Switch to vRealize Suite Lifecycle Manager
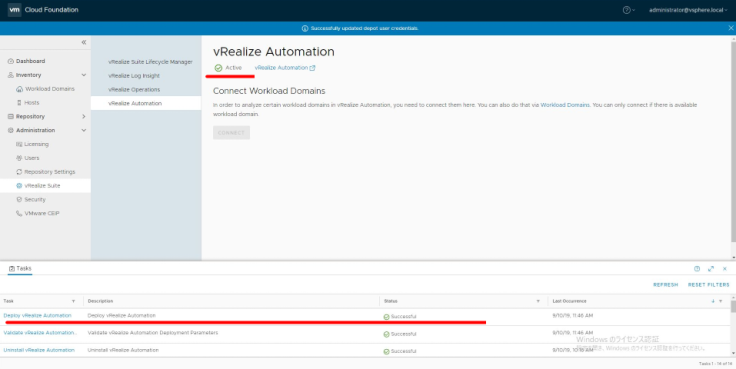Image resolution: width=736 pixels, height=369 pixels. [x=150, y=62]
